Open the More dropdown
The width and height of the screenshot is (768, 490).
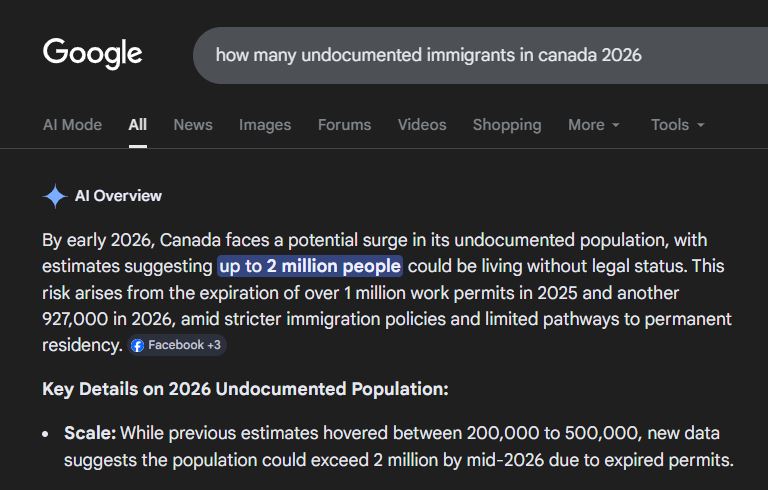pyautogui.click(x=594, y=125)
